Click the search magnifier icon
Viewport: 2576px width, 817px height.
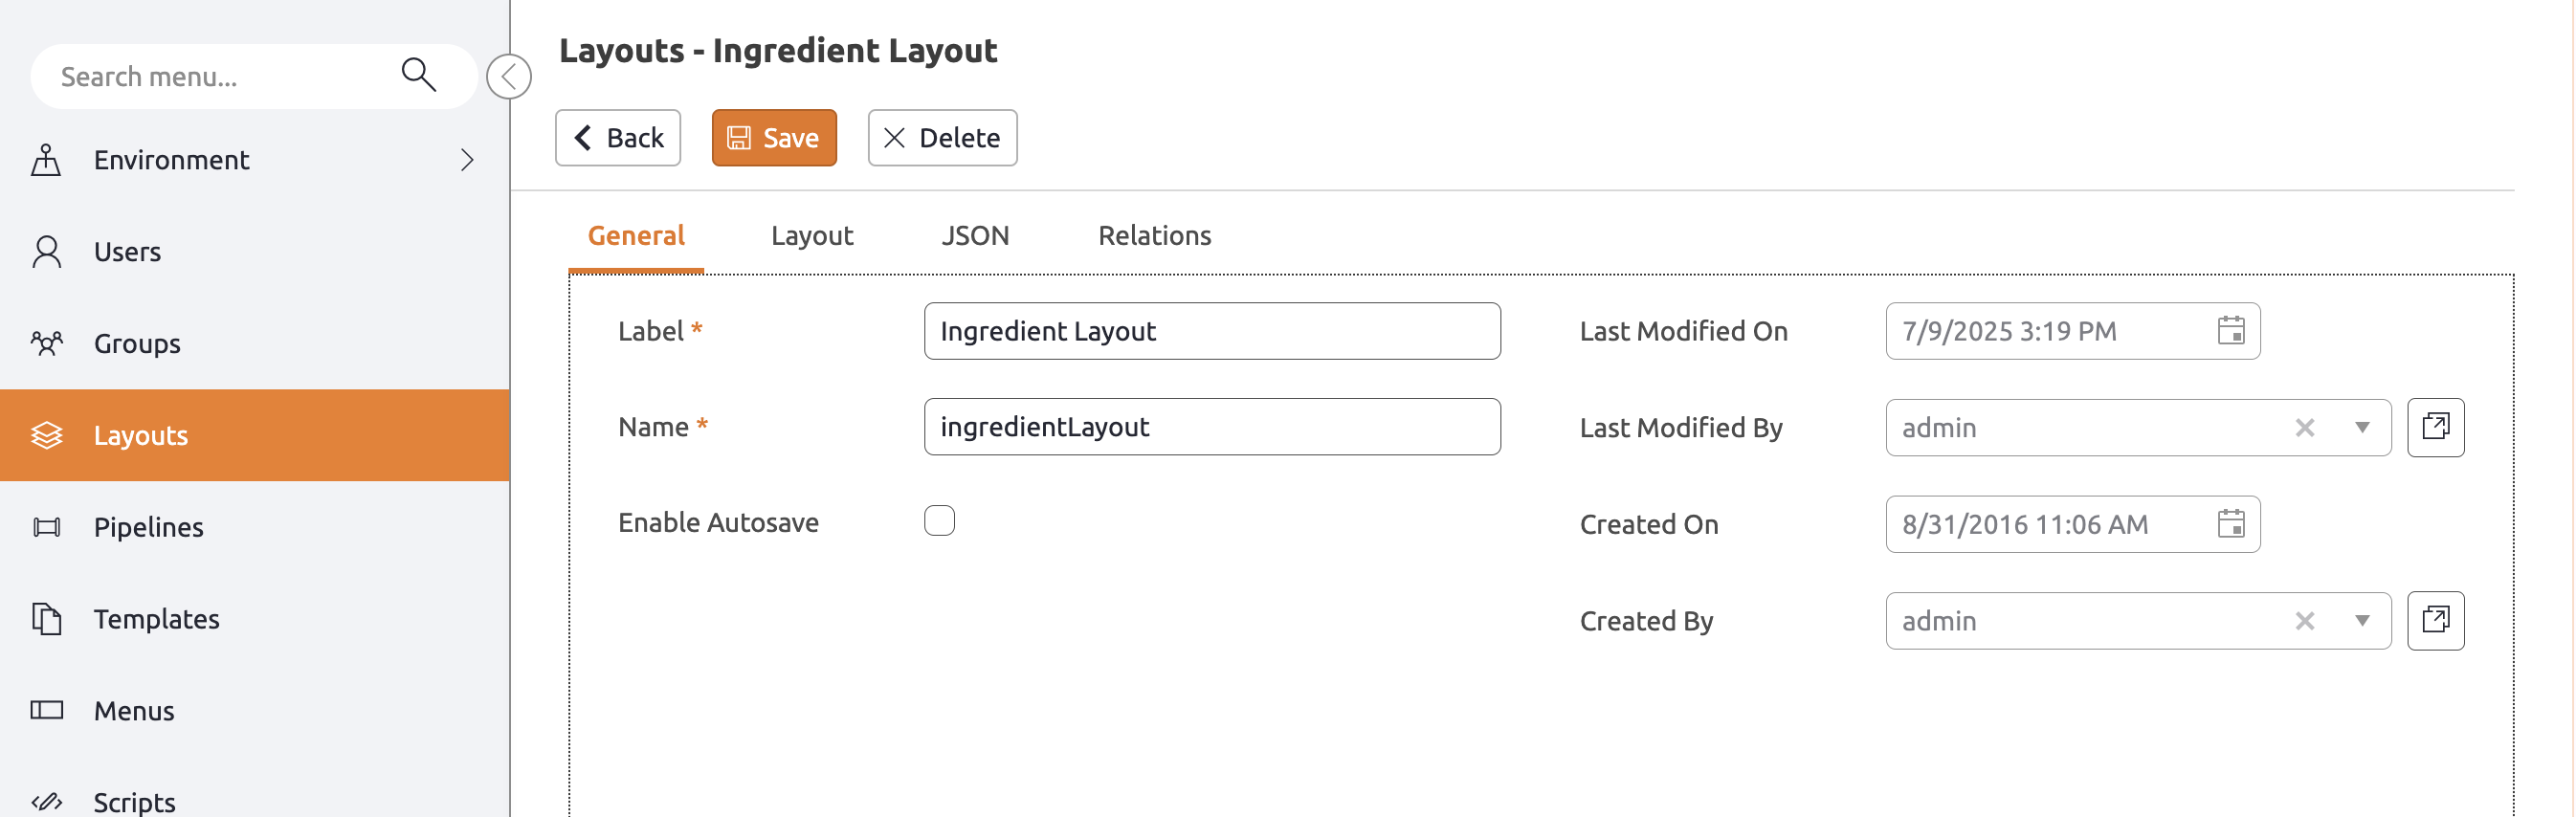(x=418, y=75)
